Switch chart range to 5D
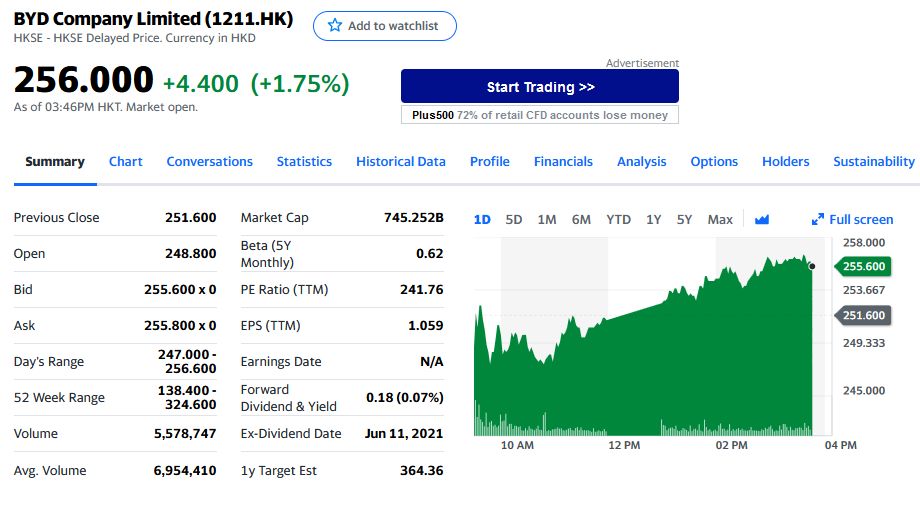Screen dimensions: 920x508 514,219
